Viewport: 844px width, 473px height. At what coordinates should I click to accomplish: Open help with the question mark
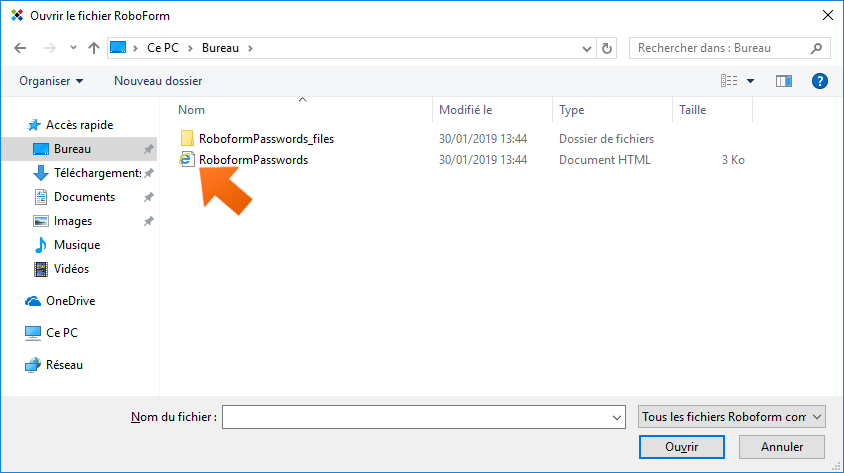point(819,81)
